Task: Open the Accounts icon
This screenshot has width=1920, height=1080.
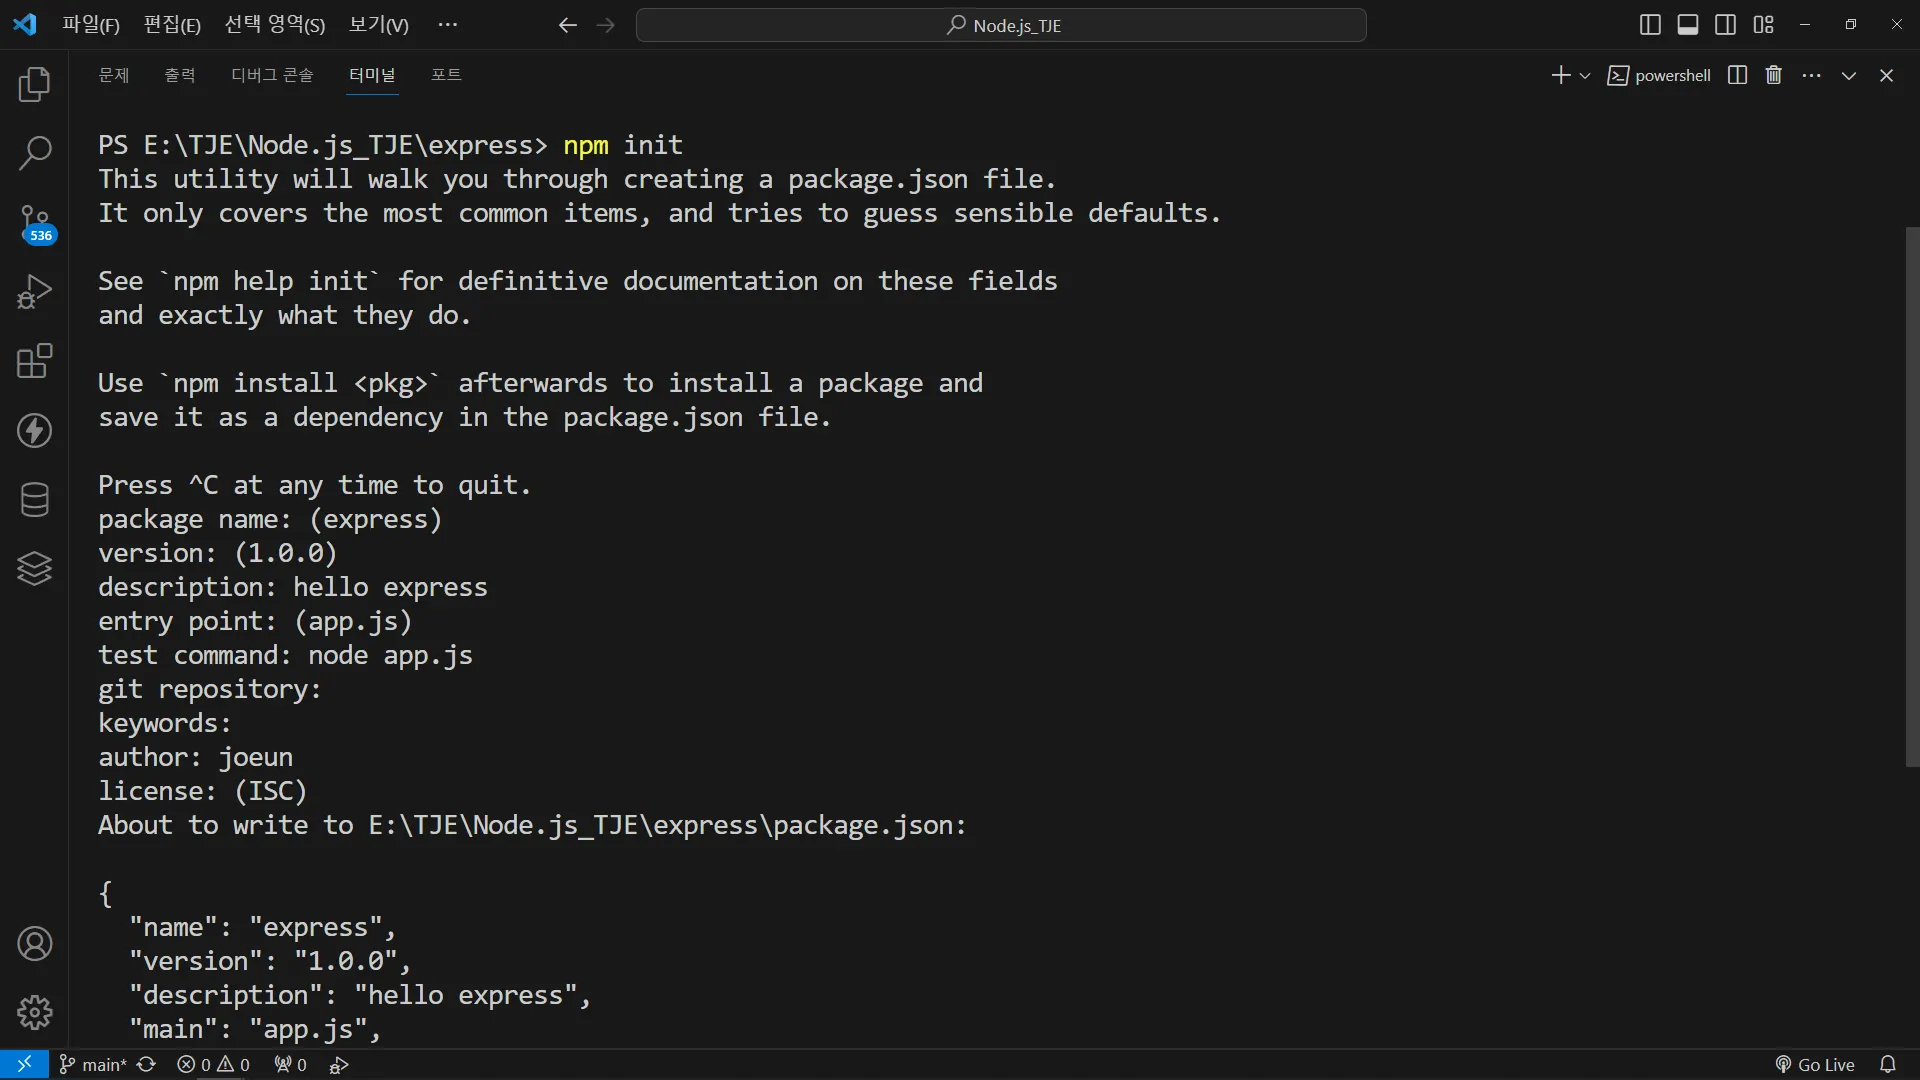Action: (x=34, y=944)
